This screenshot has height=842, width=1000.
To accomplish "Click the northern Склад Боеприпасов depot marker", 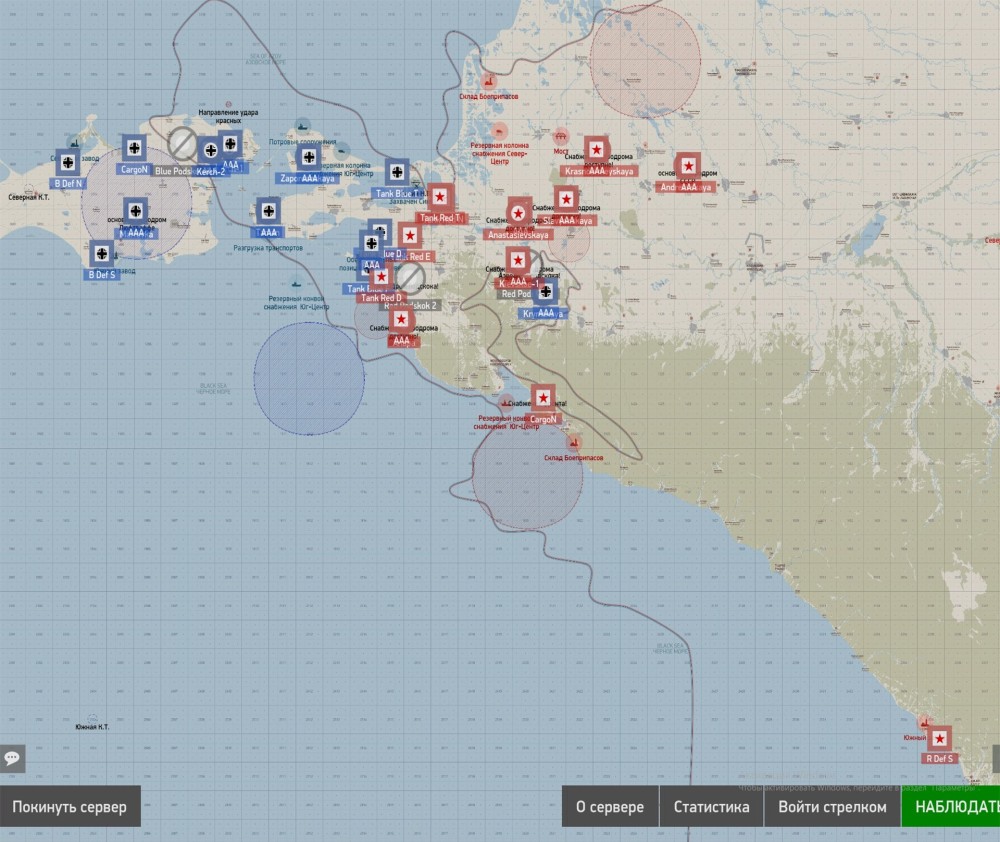I will tap(489, 82).
